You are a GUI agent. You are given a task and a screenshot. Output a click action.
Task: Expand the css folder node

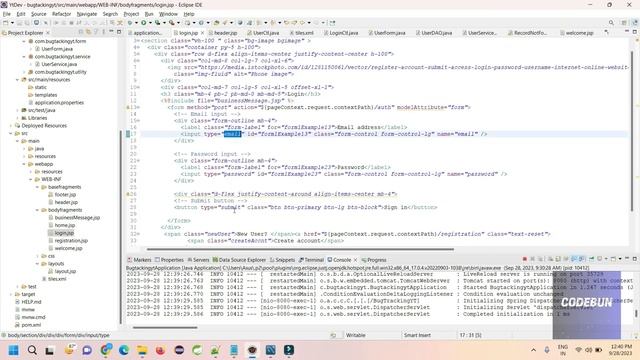[x=38, y=256]
